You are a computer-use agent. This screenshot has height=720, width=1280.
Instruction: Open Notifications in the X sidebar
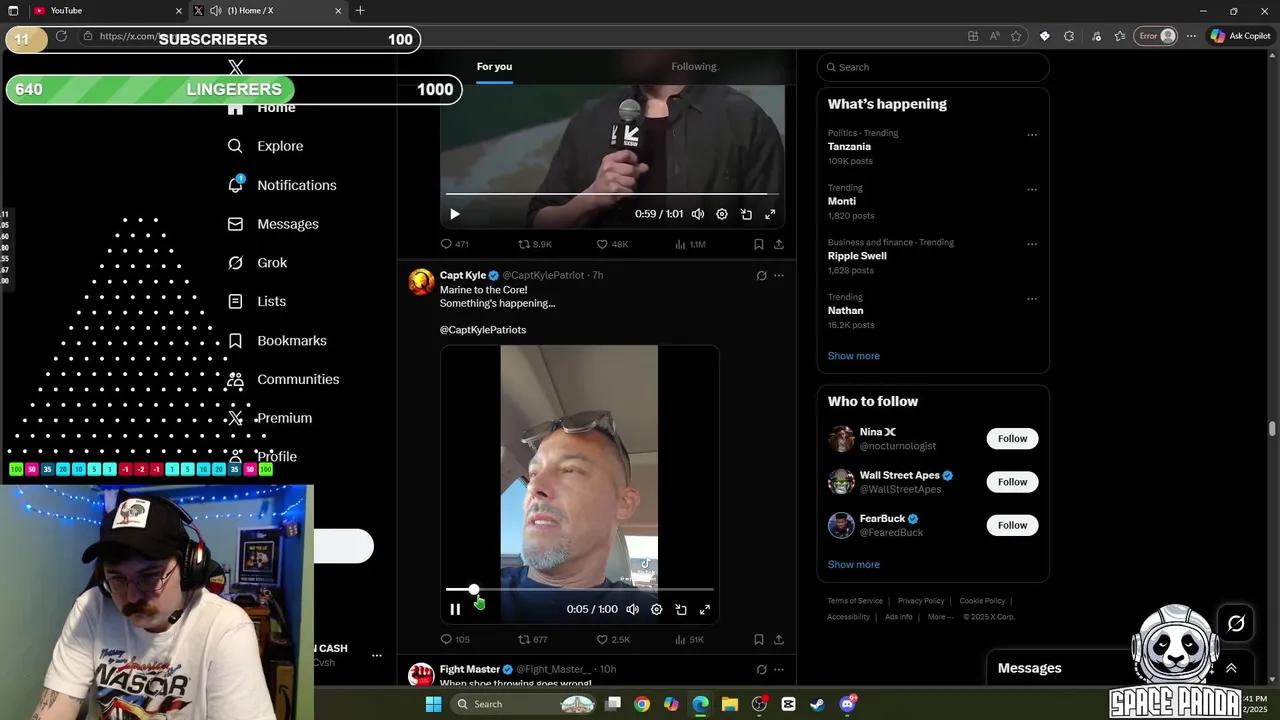click(281, 185)
